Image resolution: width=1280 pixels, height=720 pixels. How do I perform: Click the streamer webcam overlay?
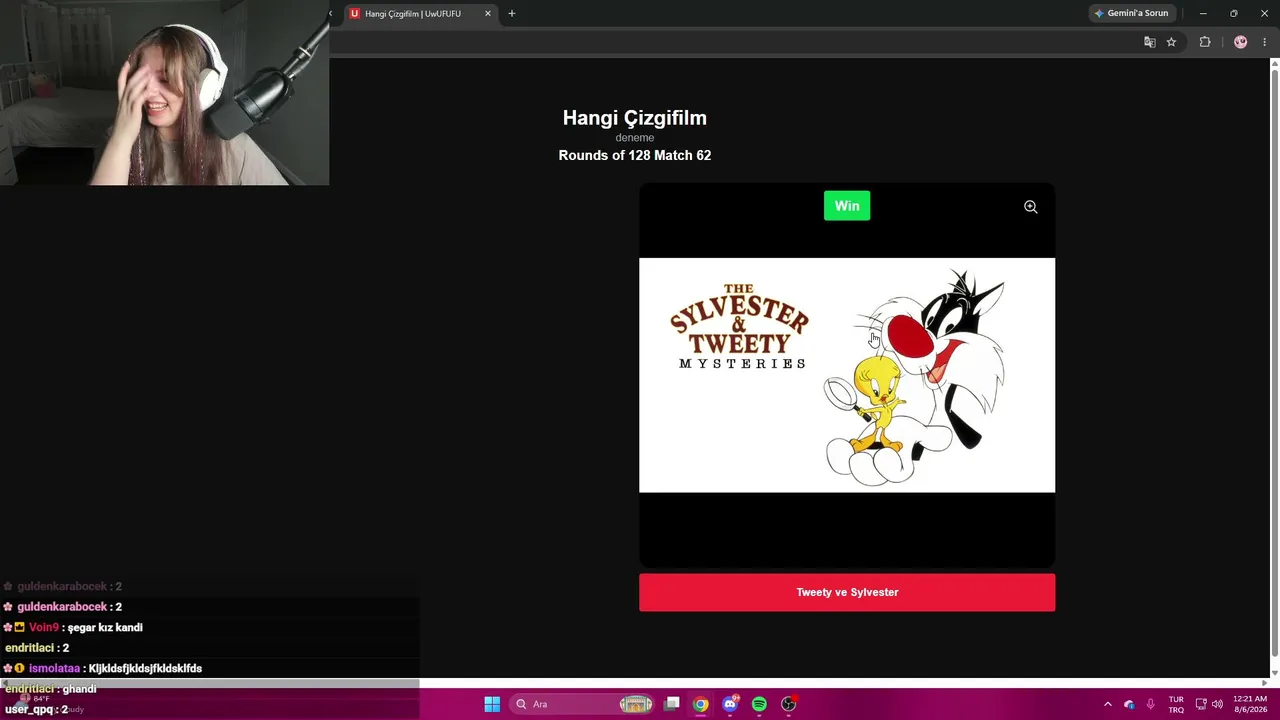164,93
